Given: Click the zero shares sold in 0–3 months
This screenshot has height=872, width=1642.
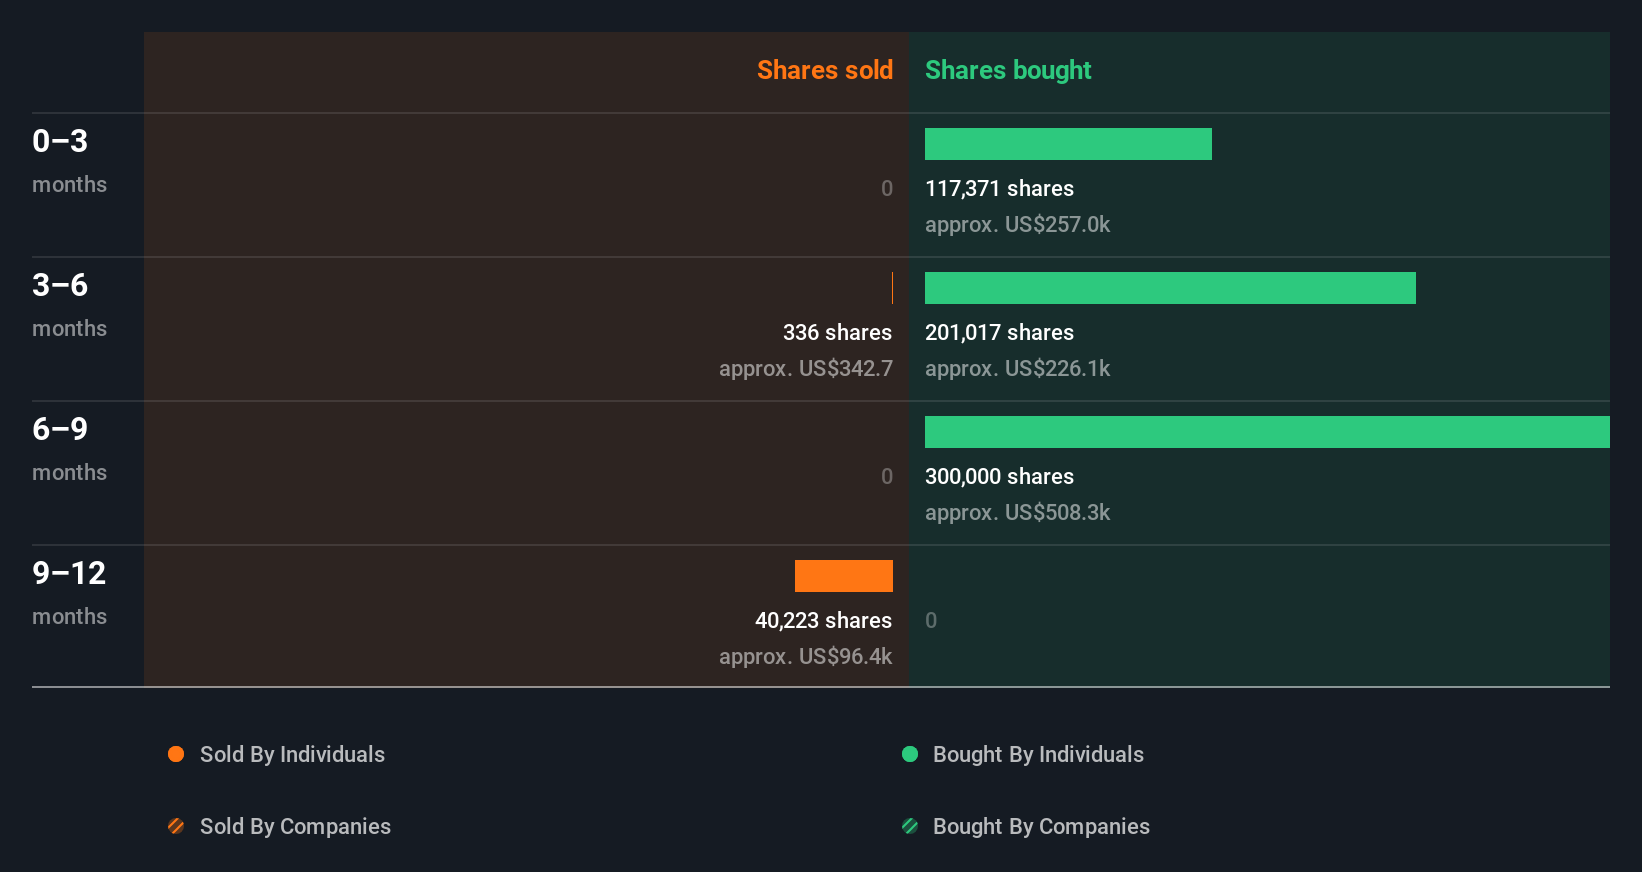Looking at the screenshot, I should pyautogui.click(x=887, y=188).
